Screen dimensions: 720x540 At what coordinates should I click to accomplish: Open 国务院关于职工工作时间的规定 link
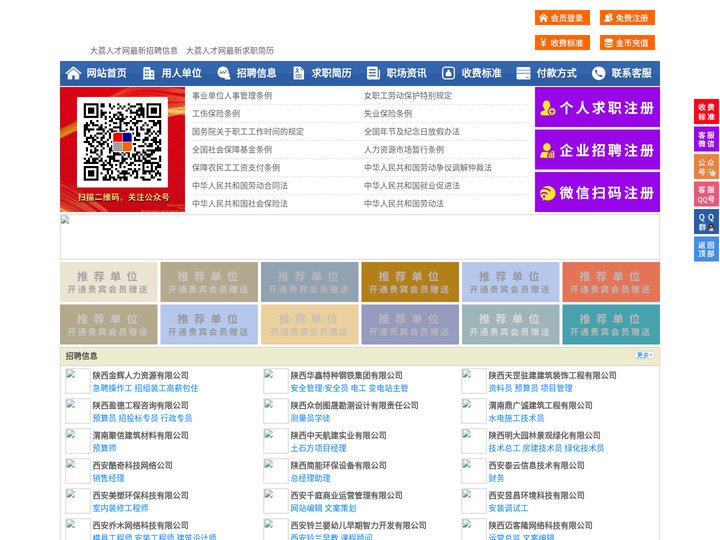[x=248, y=131]
